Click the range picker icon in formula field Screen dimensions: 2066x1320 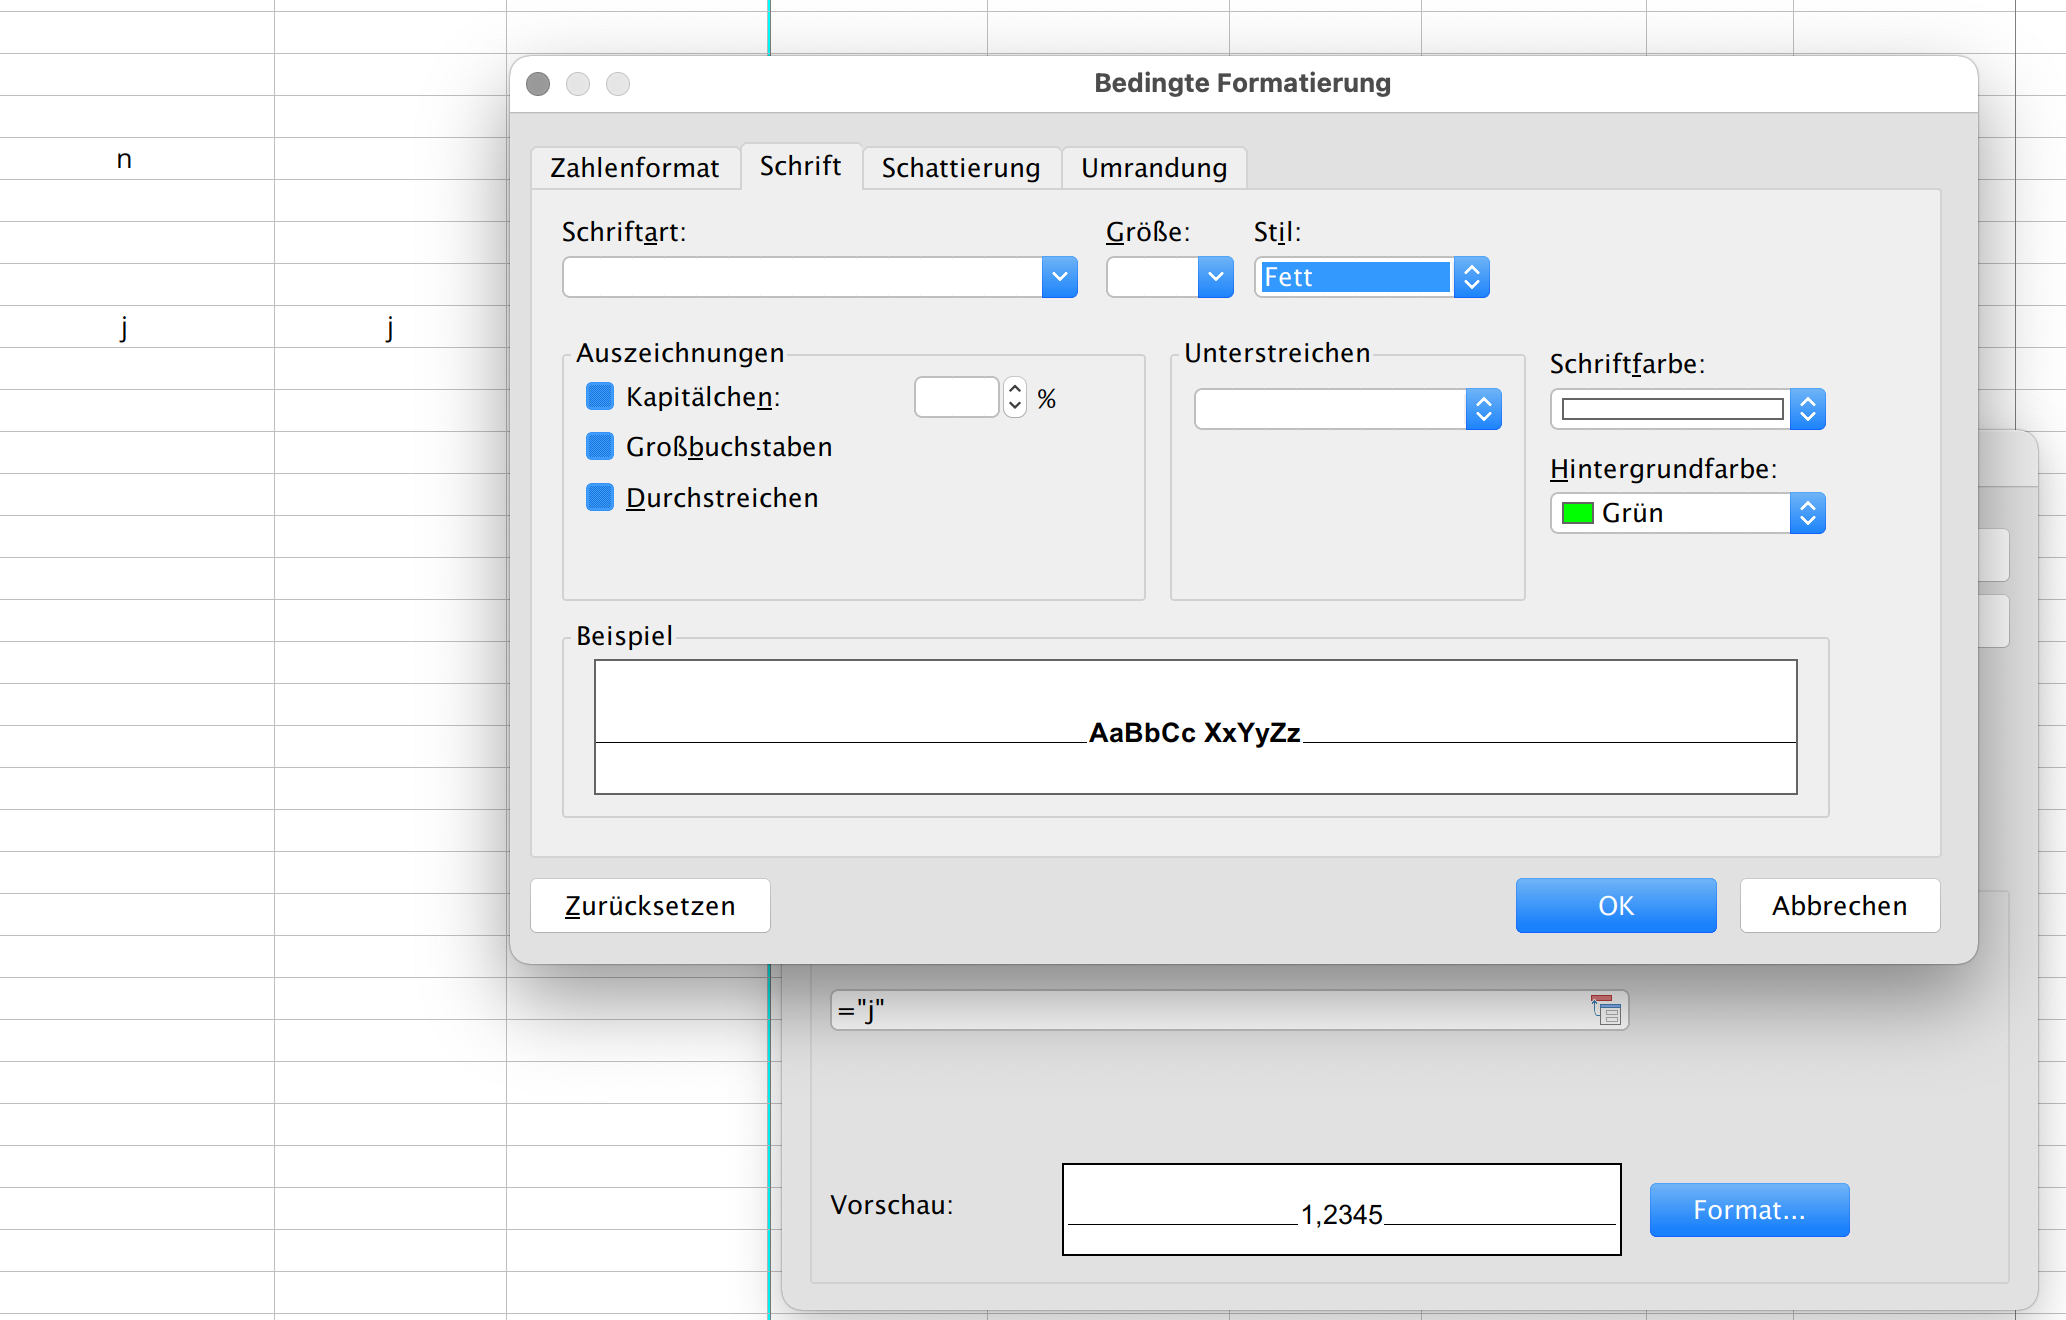coord(1606,1010)
